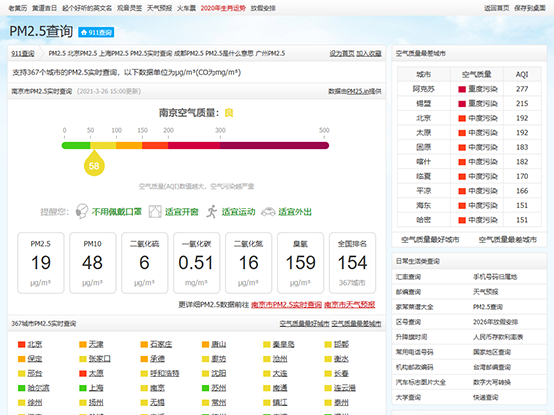Click the 设为首页 link
The image size is (554, 415).
tap(342, 54)
